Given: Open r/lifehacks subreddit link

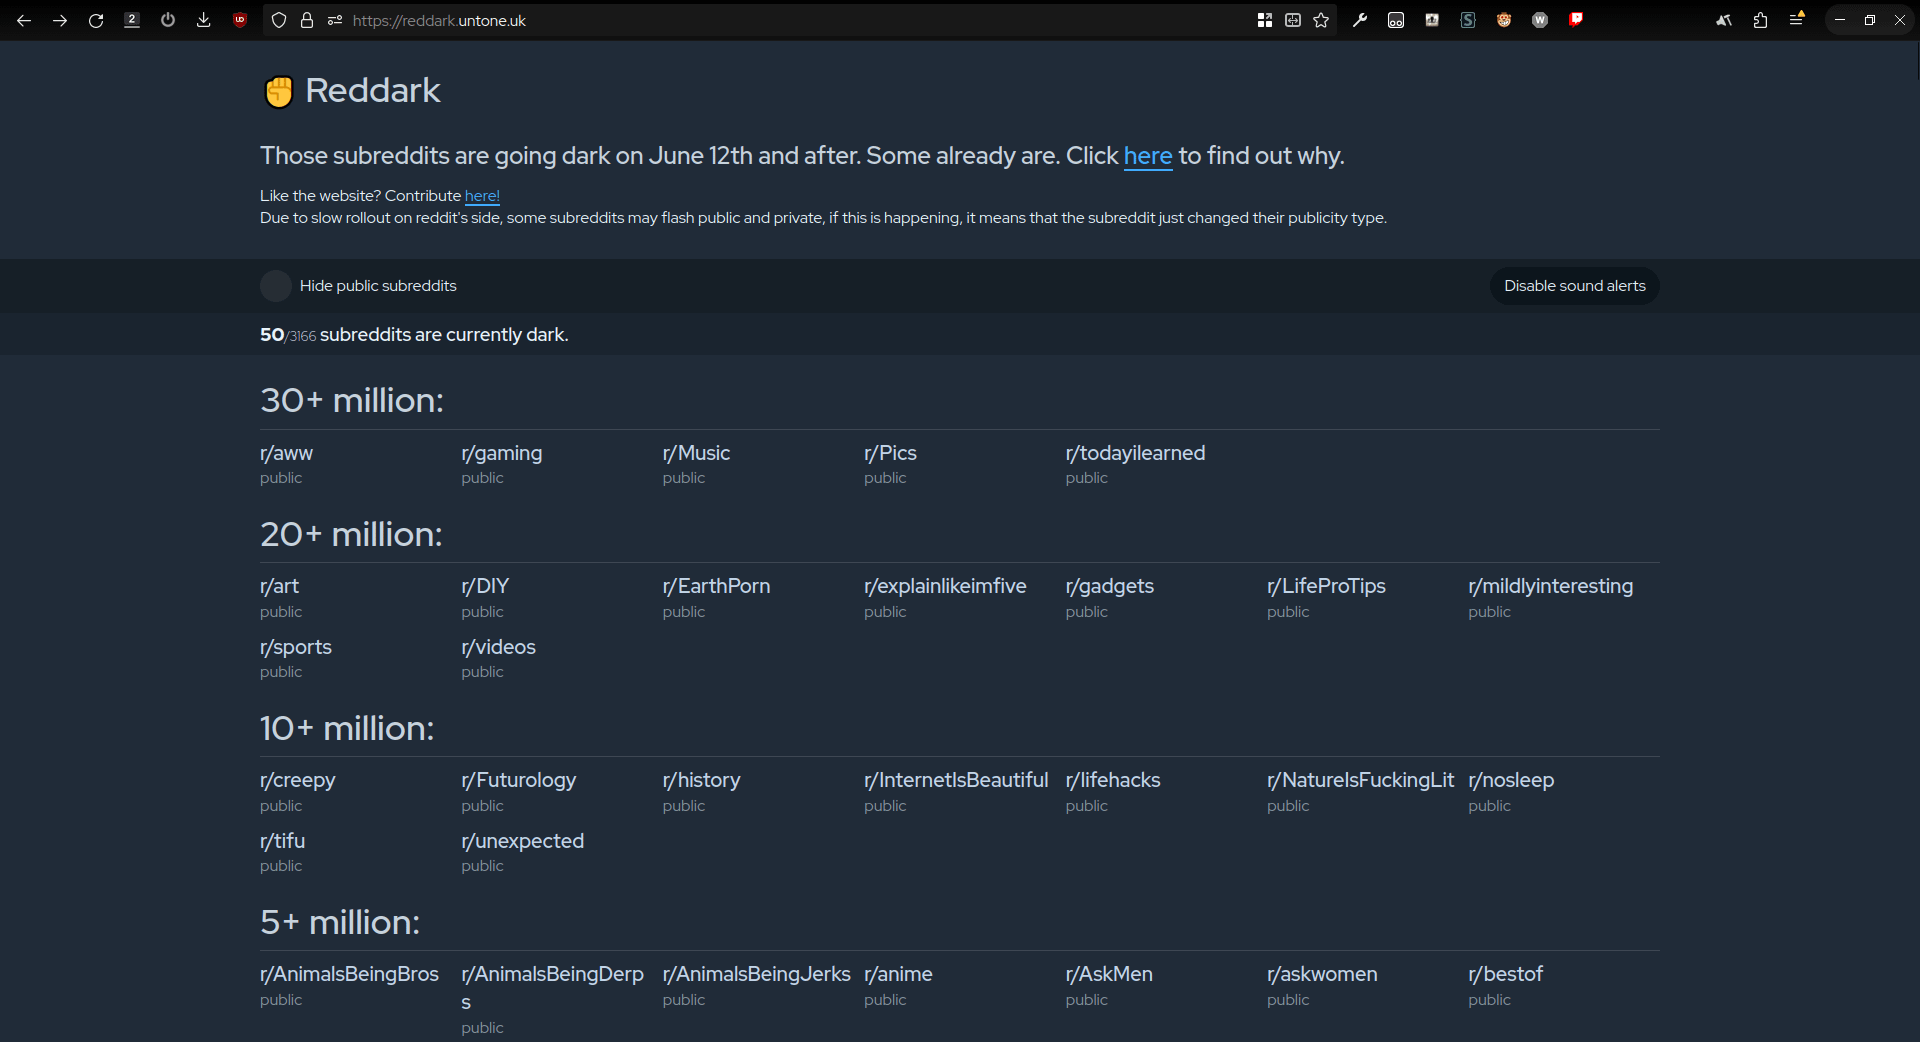Looking at the screenshot, I should [1113, 780].
